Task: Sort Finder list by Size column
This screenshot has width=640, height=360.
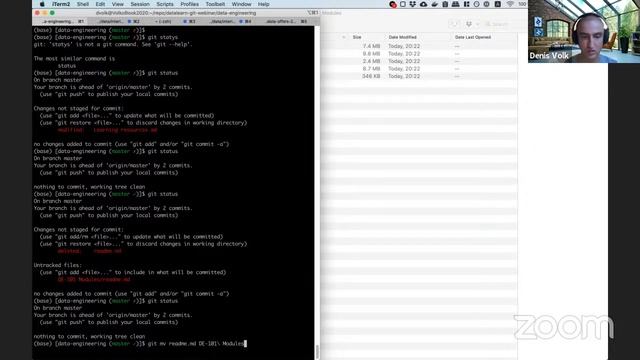Action: [357, 37]
